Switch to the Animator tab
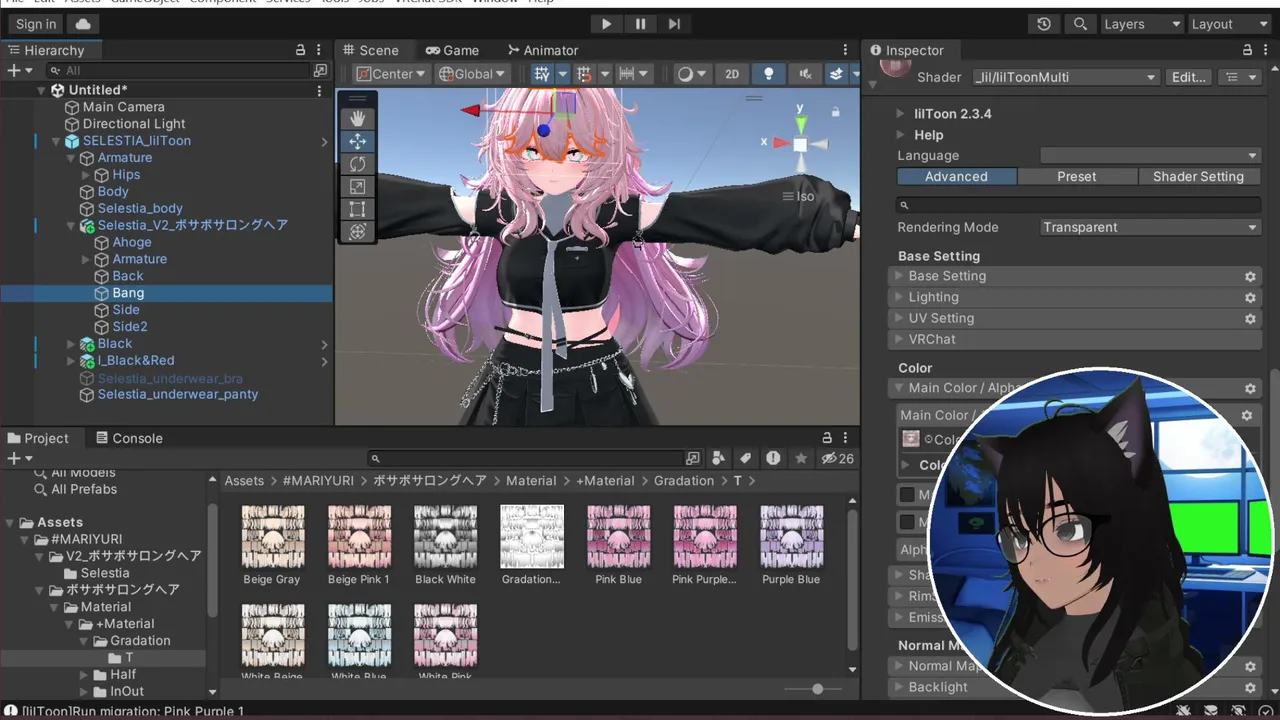Screen dimensions: 1280x720 click(x=542, y=50)
